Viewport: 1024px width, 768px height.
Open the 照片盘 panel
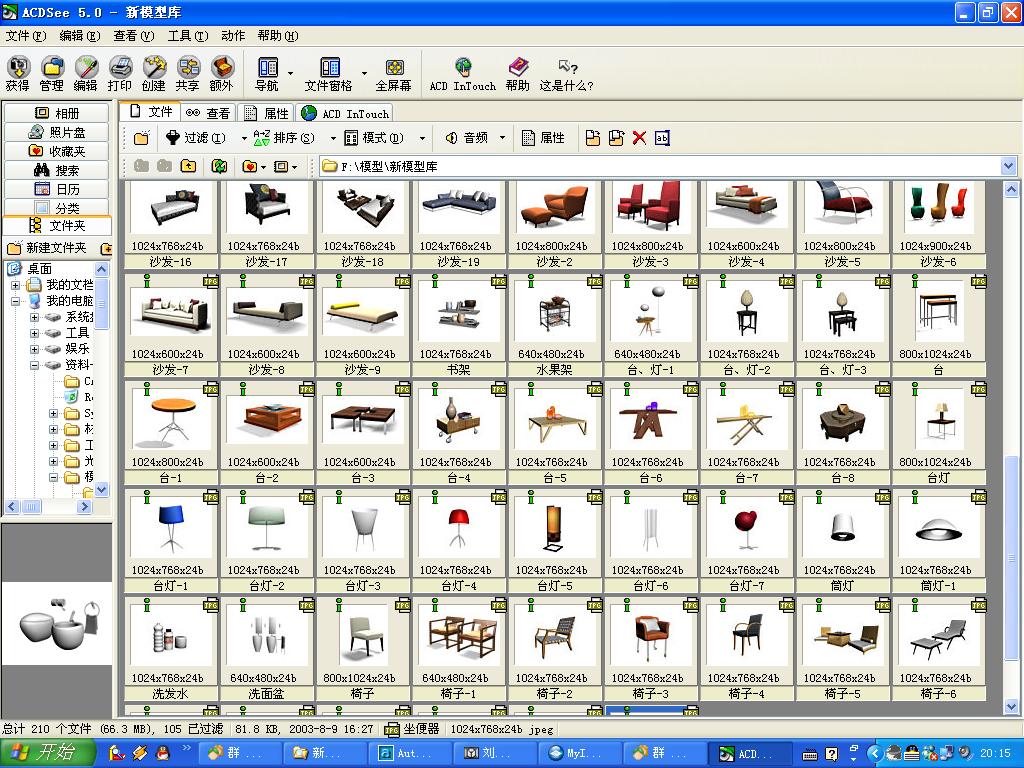(x=57, y=132)
